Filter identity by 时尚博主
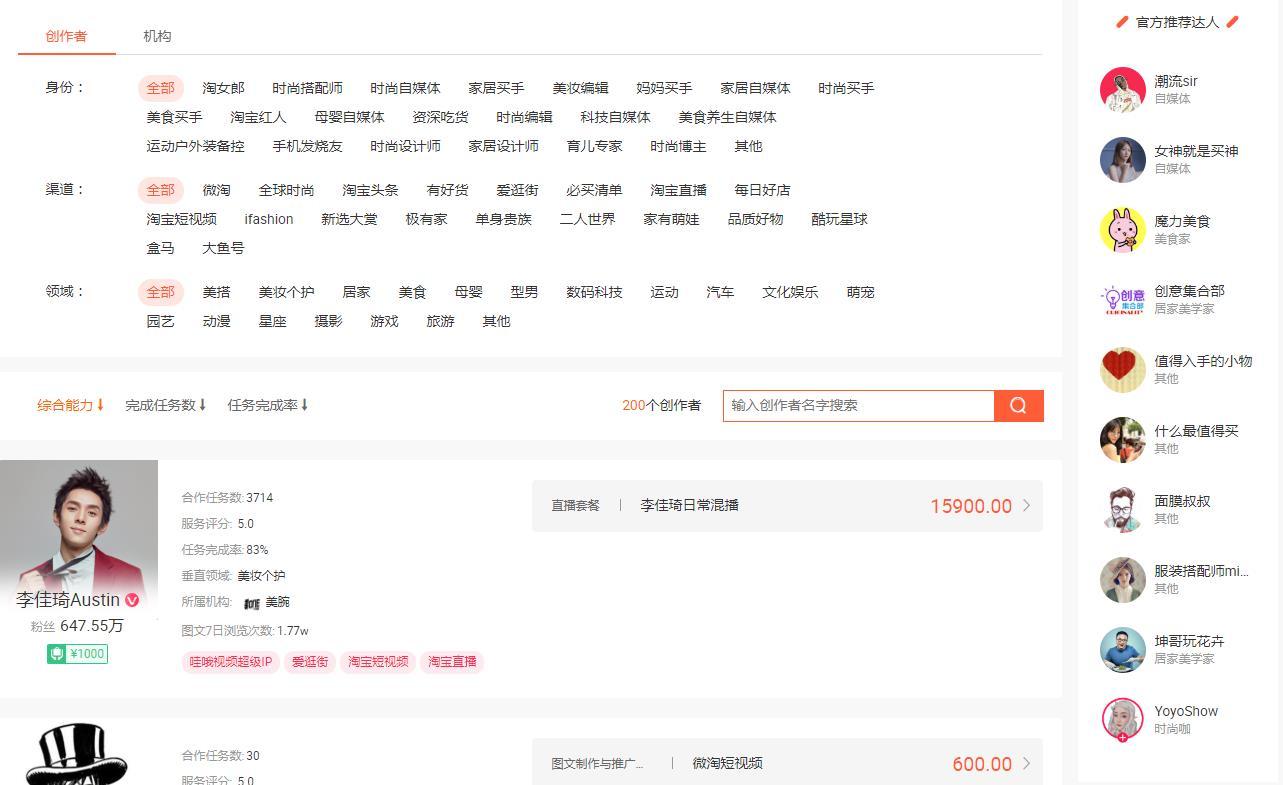 pyautogui.click(x=678, y=146)
